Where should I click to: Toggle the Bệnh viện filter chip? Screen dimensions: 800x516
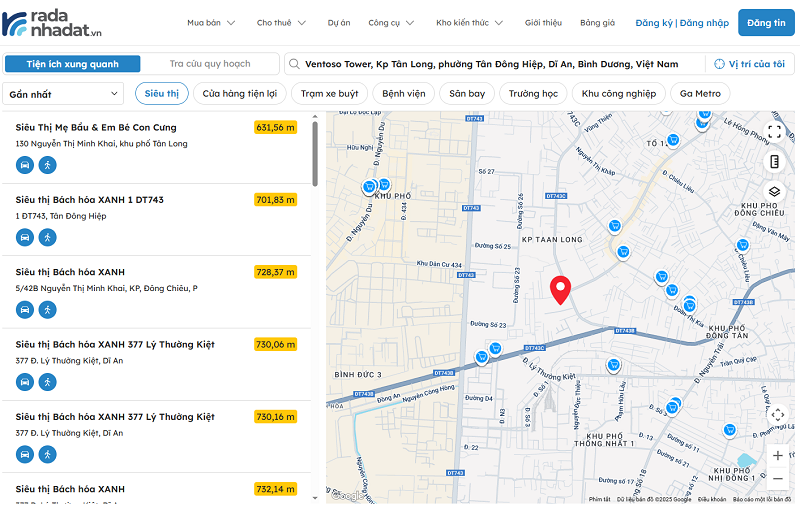pos(403,94)
